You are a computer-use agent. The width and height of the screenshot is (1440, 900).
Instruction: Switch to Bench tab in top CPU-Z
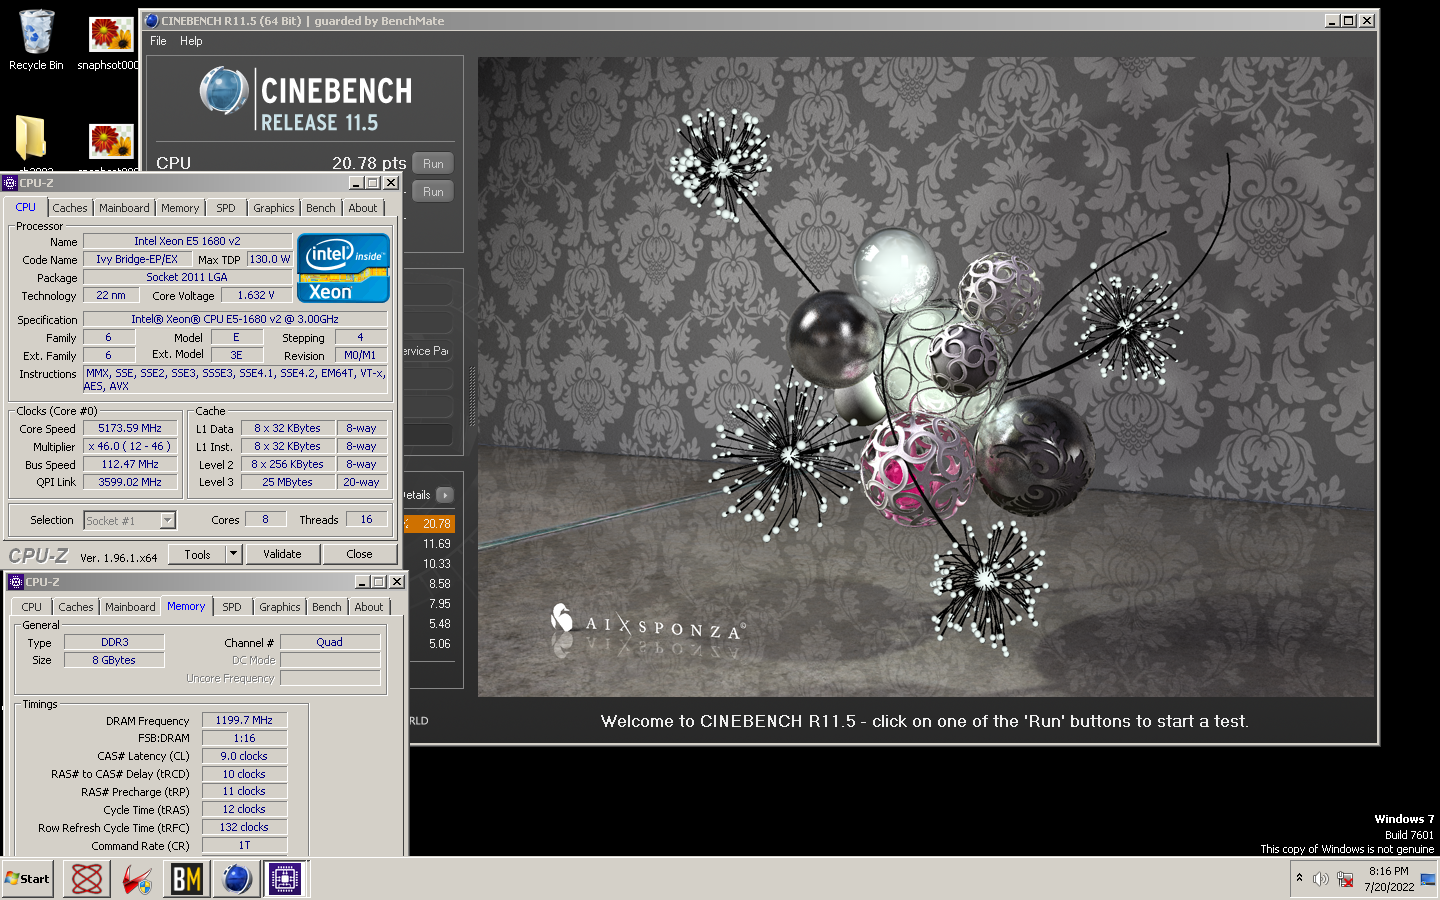321,208
